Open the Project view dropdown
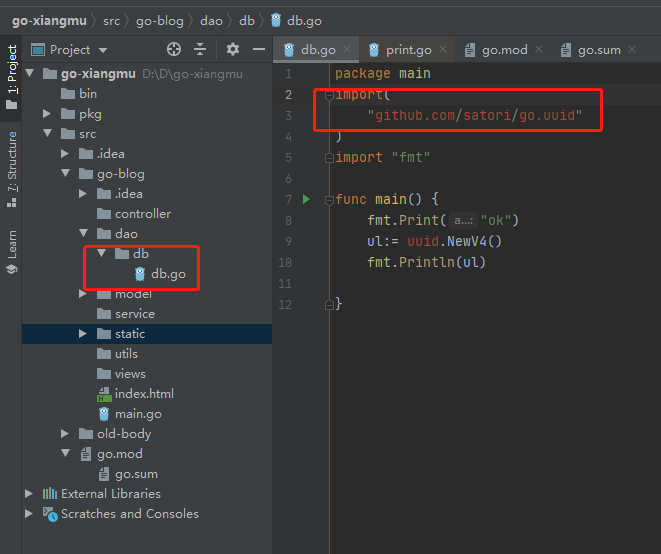661x554 pixels. 69,50
